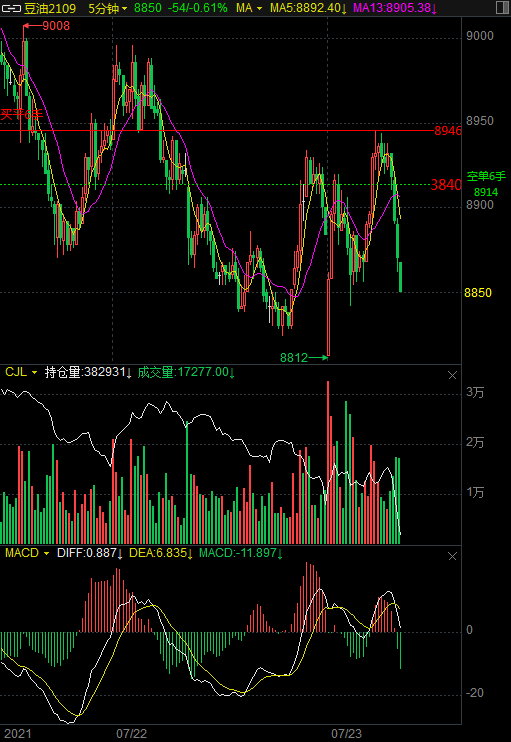Select the MA5:8892.40 value

[308, 8]
